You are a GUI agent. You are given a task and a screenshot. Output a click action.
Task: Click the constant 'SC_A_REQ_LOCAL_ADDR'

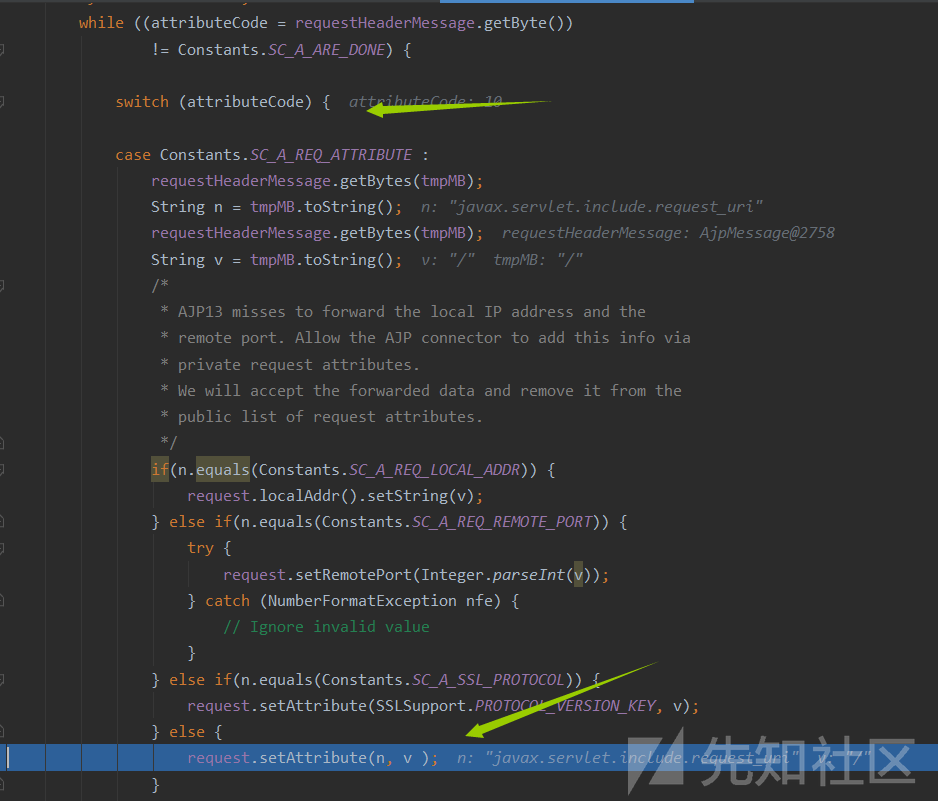click(x=434, y=470)
